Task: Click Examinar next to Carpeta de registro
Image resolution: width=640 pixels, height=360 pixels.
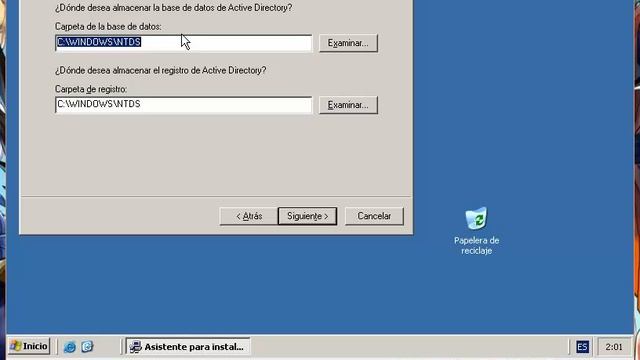Action: click(348, 105)
